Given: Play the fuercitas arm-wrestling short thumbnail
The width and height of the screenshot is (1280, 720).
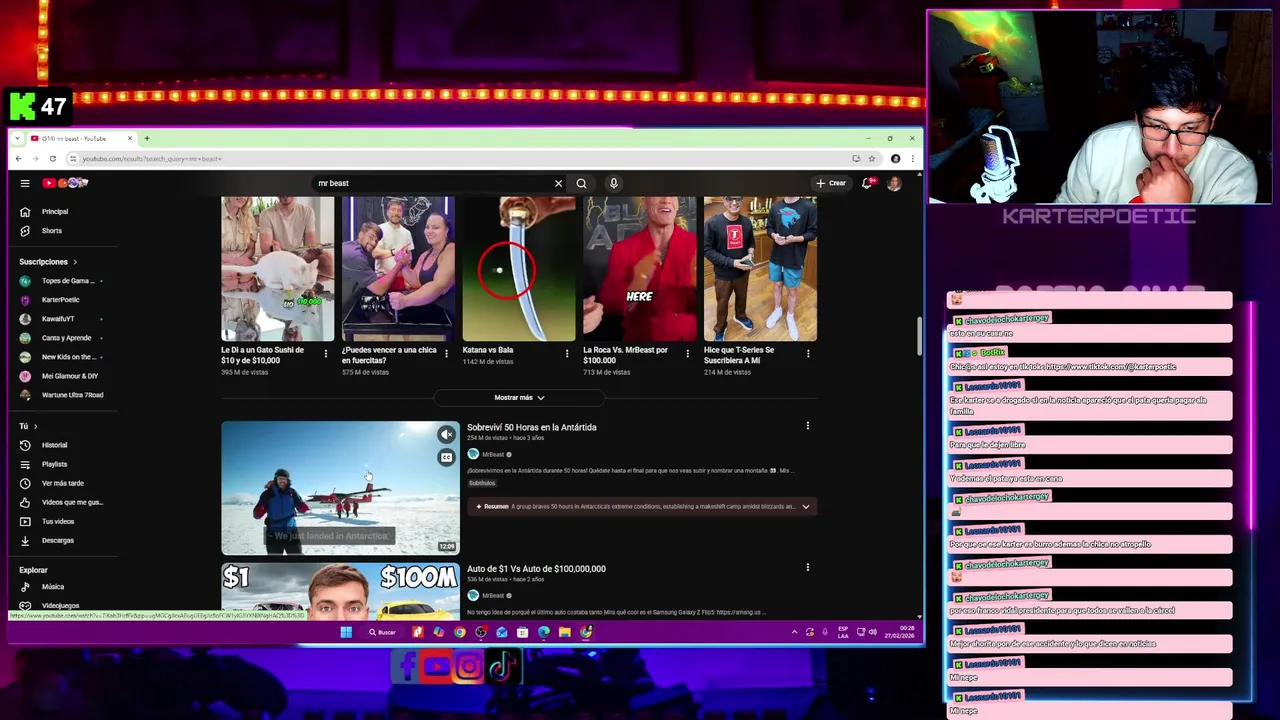Looking at the screenshot, I should [398, 269].
